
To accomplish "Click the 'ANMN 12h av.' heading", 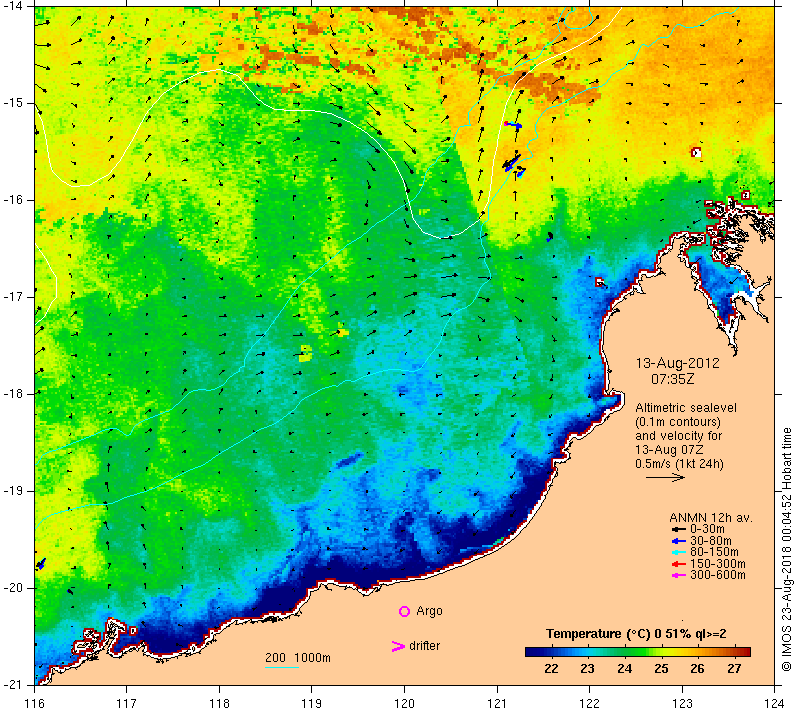I will pyautogui.click(x=711, y=518).
